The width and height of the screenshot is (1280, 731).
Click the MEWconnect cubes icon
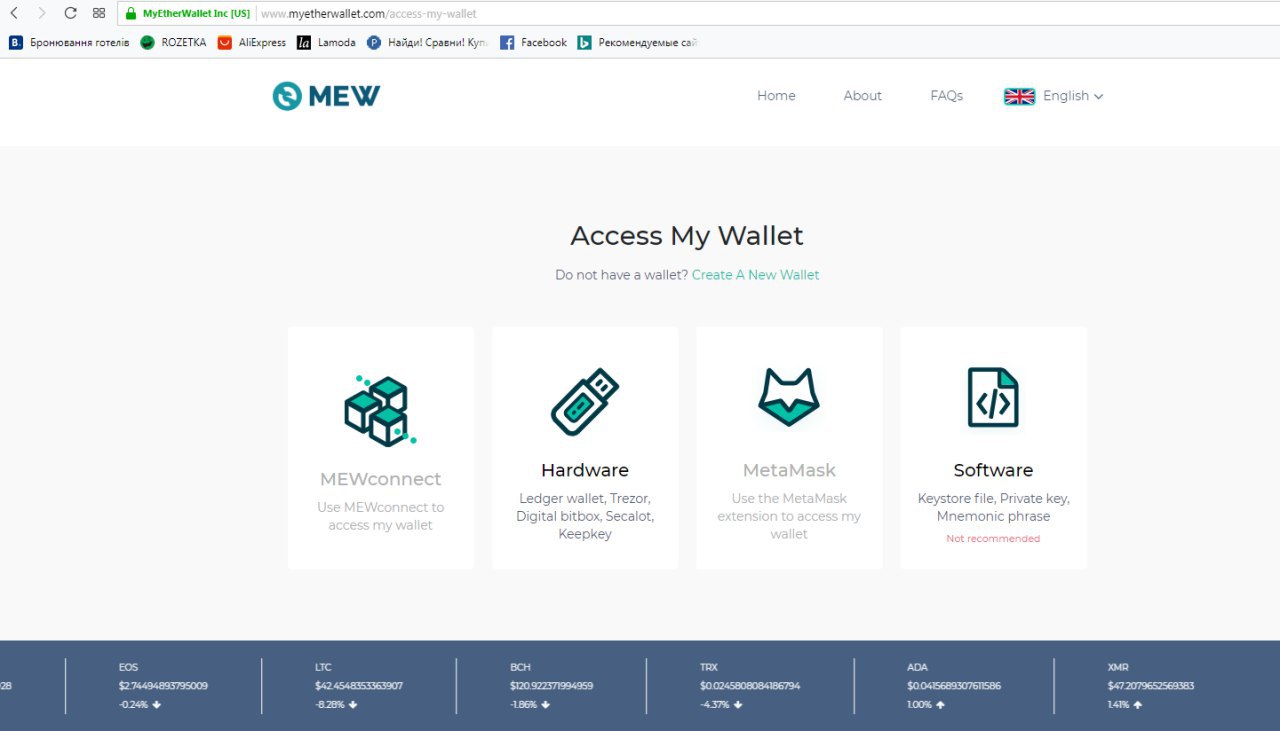tap(380, 410)
